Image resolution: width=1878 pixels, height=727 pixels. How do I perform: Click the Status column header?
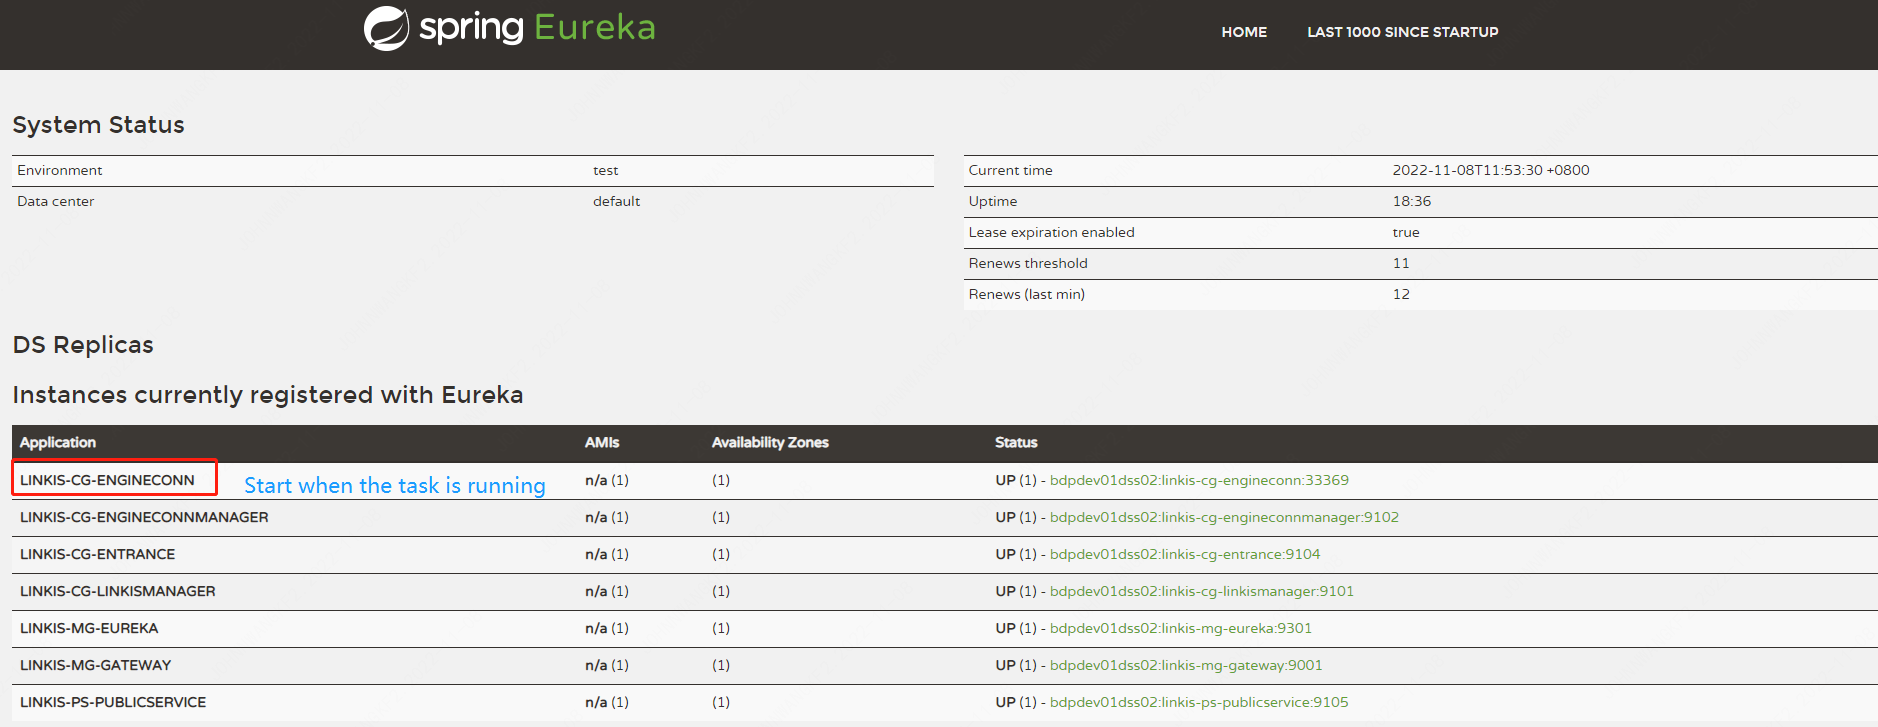(1015, 442)
